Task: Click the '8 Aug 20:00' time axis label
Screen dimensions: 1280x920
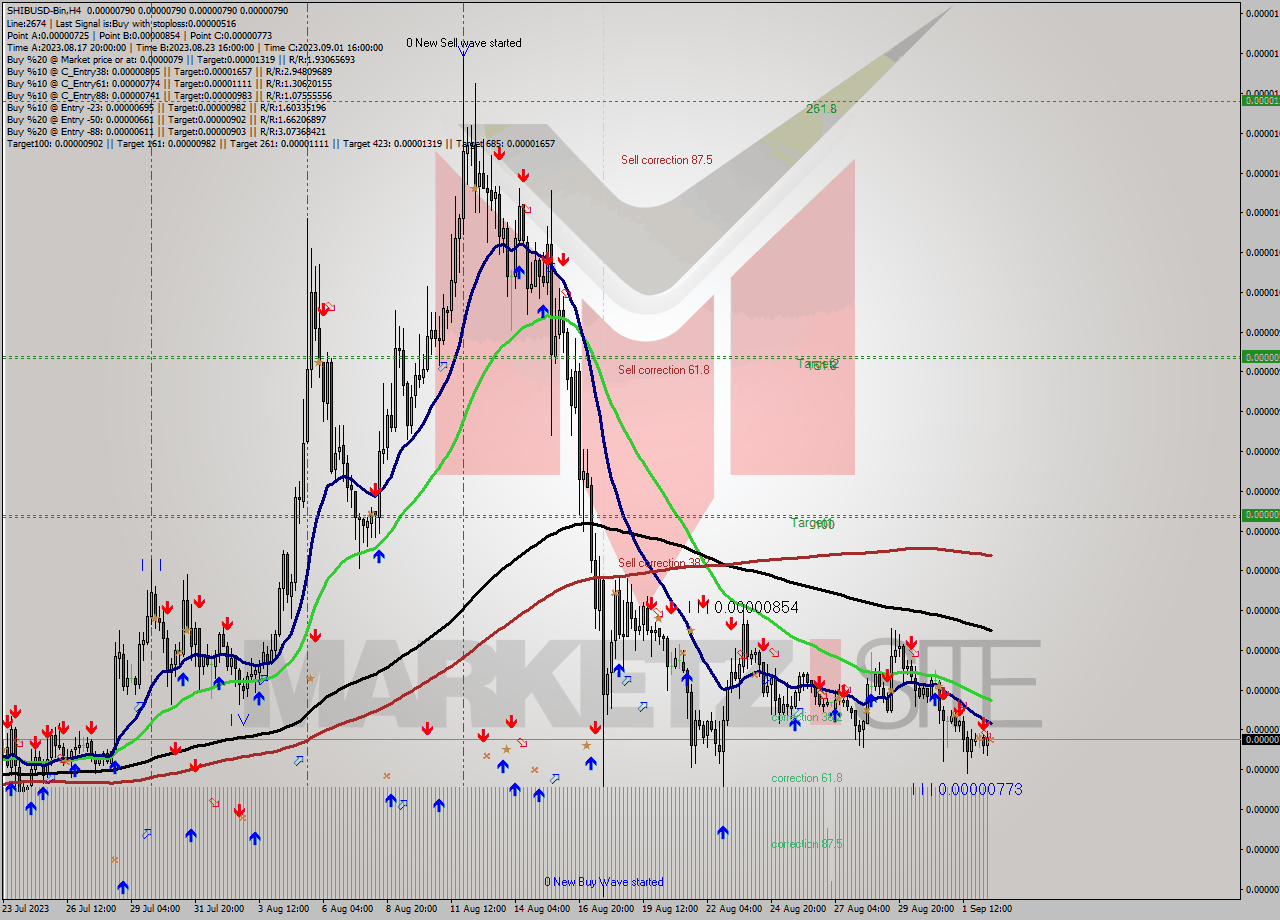Action: point(411,909)
